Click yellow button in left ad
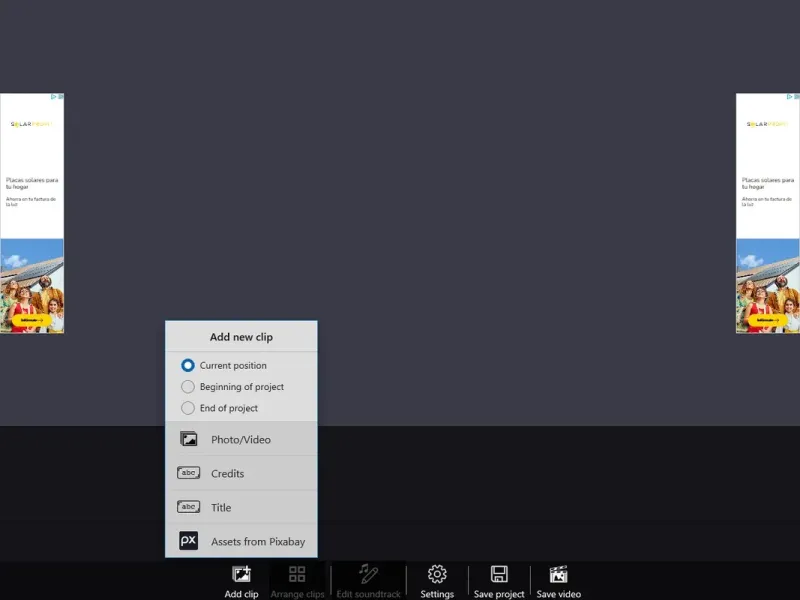 32,320
